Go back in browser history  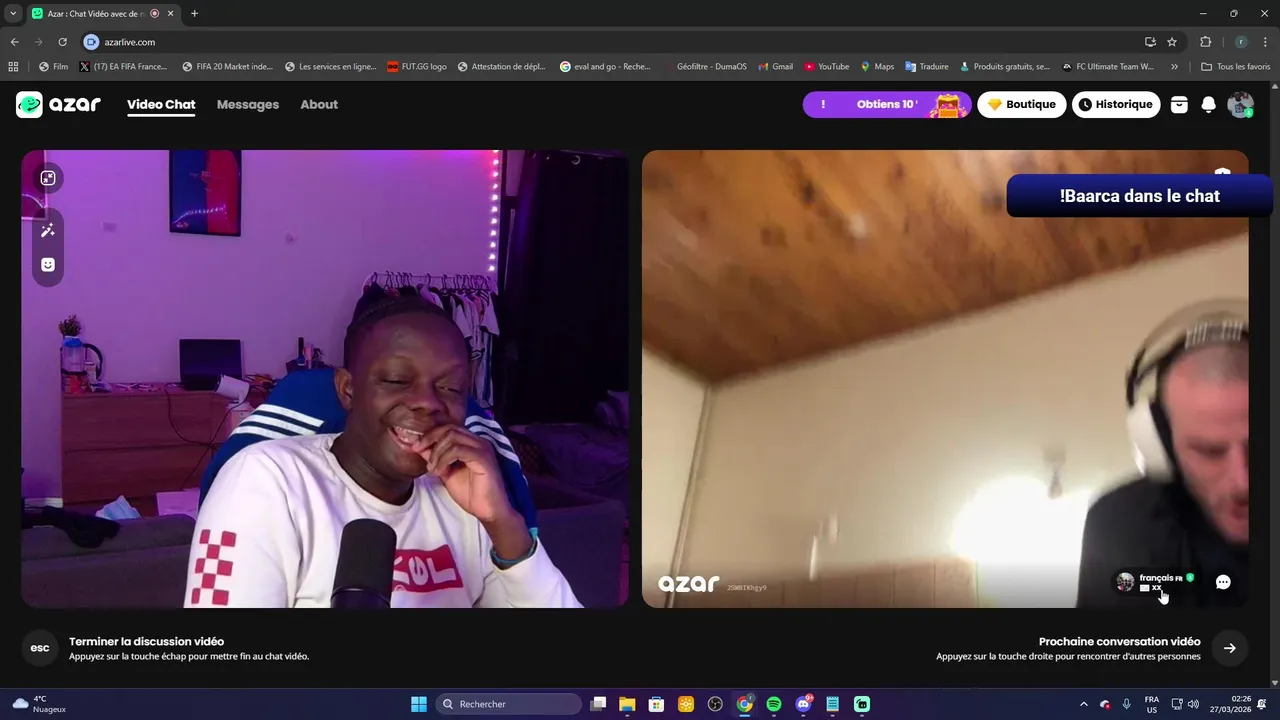[x=14, y=42]
